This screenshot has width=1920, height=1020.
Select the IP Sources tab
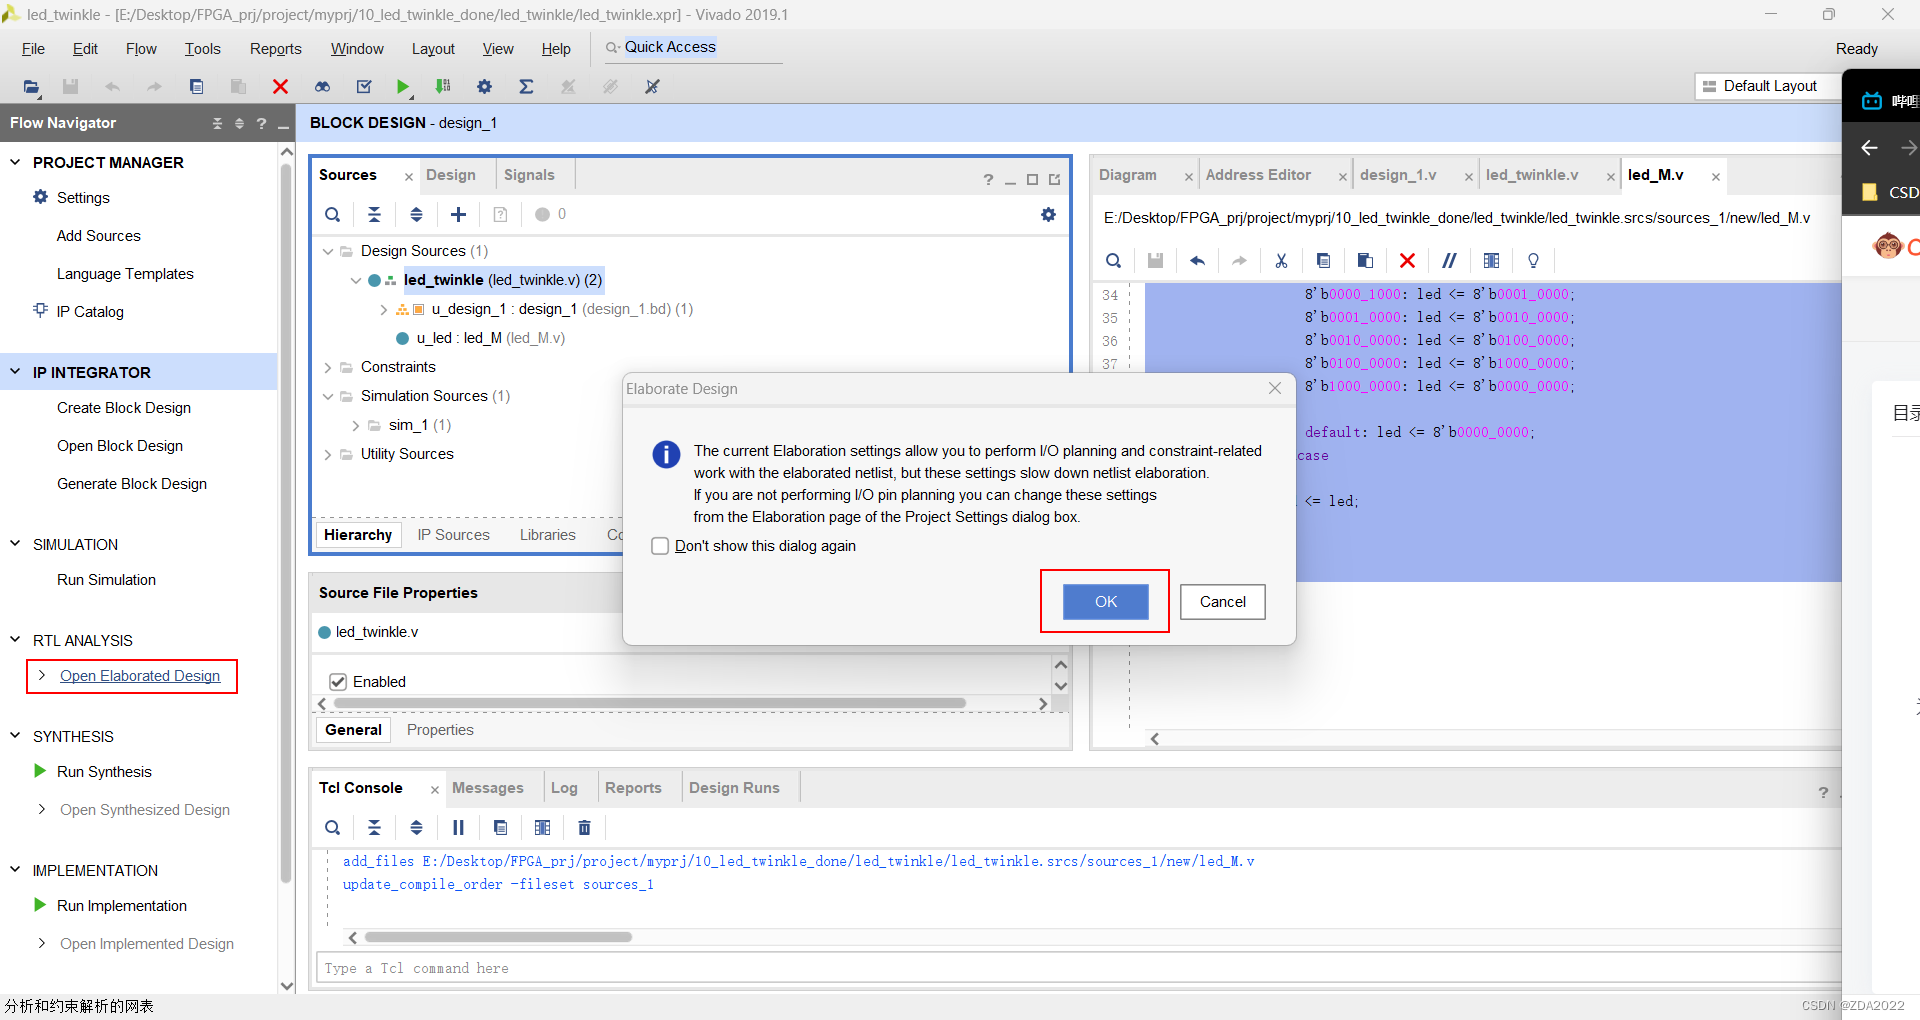click(x=453, y=535)
